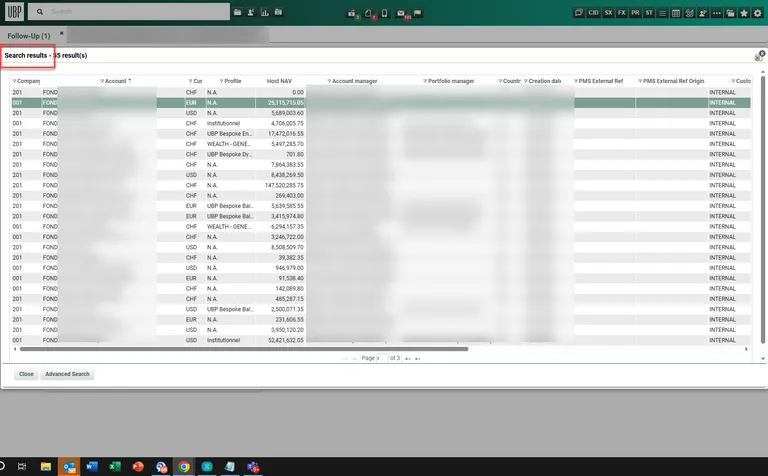768x476 pixels.
Task: Close the Follow-Up tab
Action: [61, 33]
